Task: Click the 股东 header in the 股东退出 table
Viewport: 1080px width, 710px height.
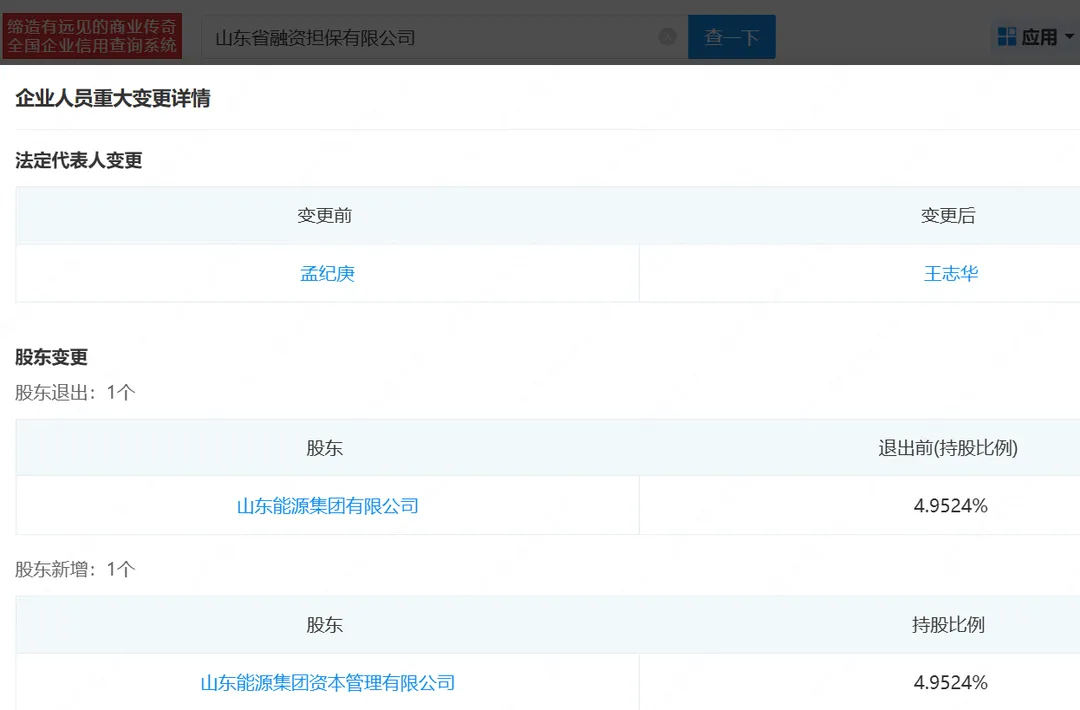Action: pos(324,448)
